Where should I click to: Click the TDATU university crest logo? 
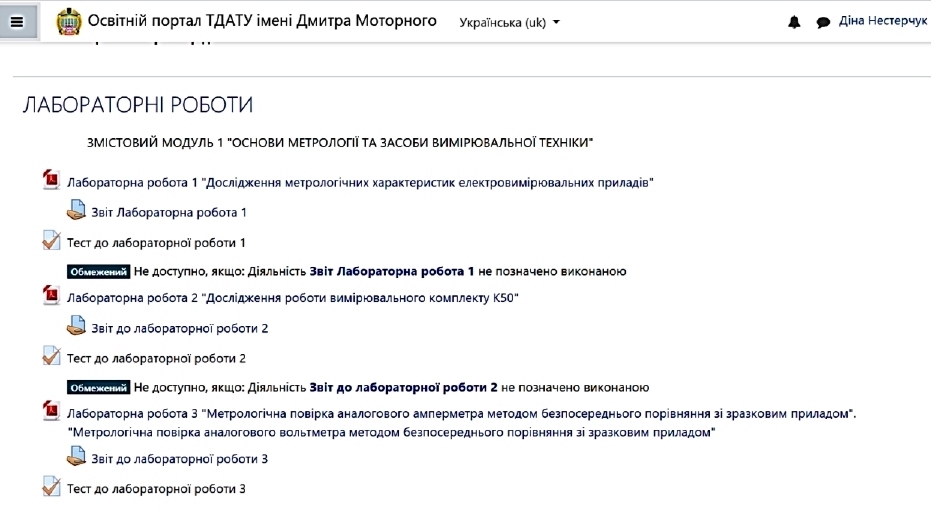(x=69, y=22)
